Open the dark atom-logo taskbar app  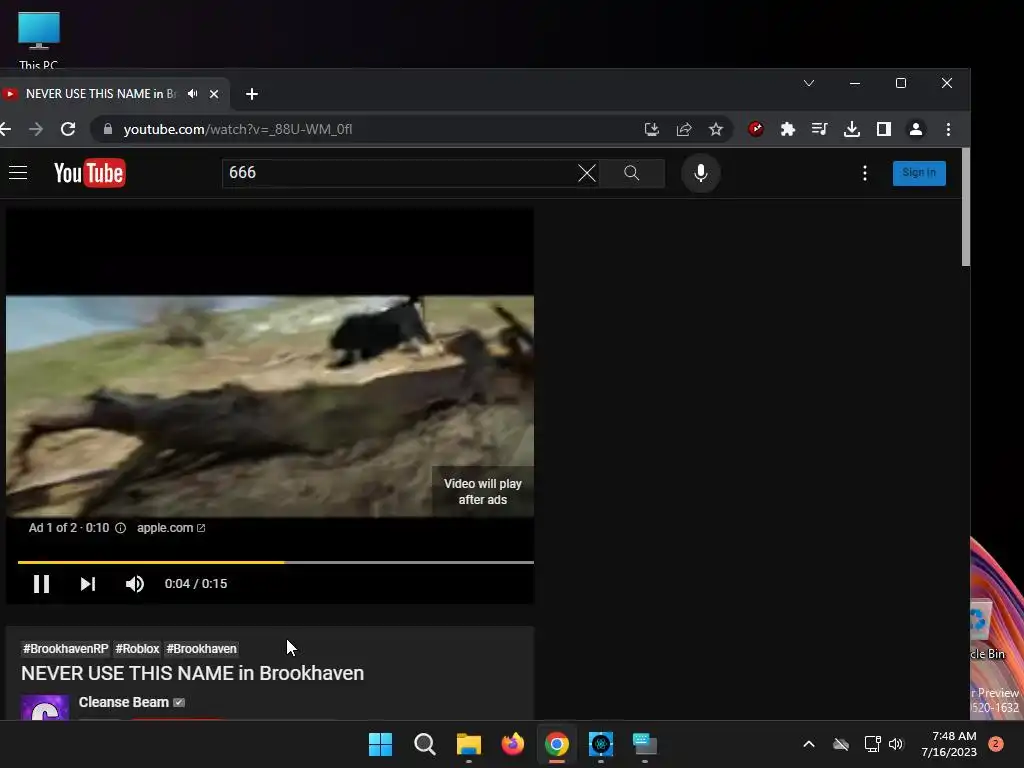[x=601, y=744]
